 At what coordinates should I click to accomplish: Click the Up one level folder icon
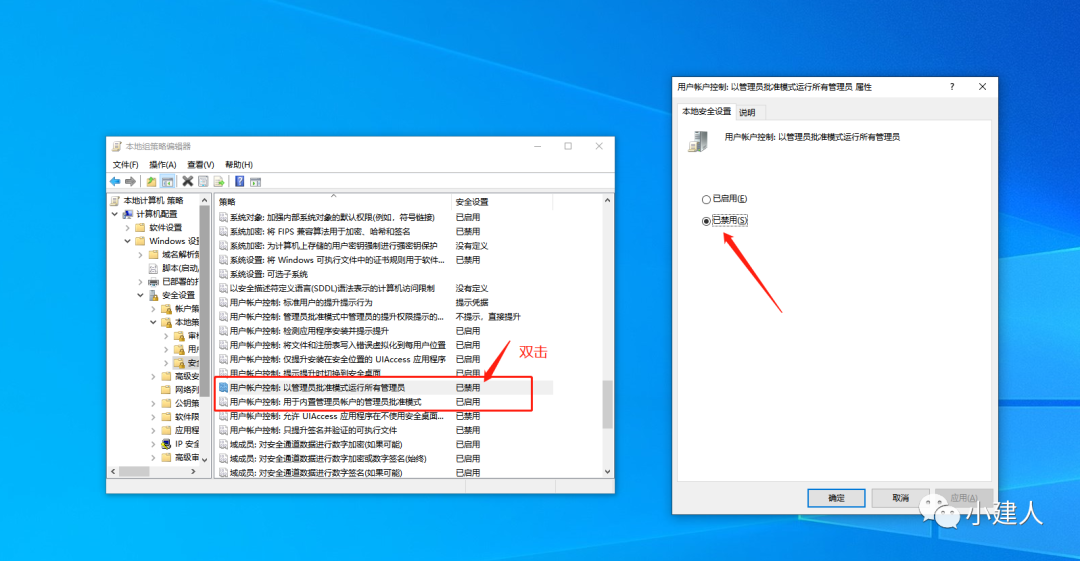pos(151,181)
